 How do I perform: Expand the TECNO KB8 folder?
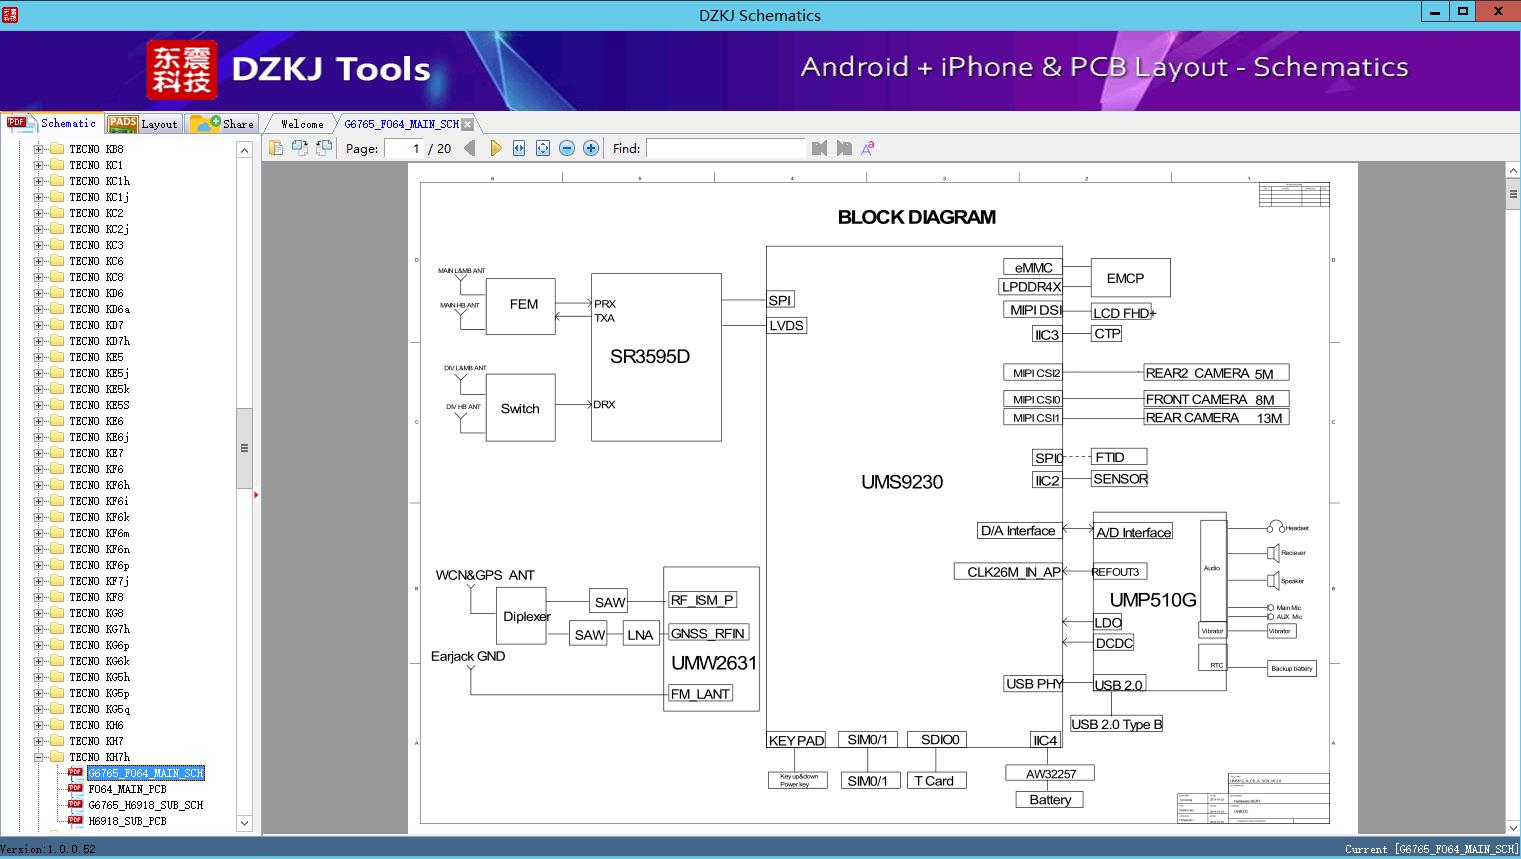[x=38, y=149]
